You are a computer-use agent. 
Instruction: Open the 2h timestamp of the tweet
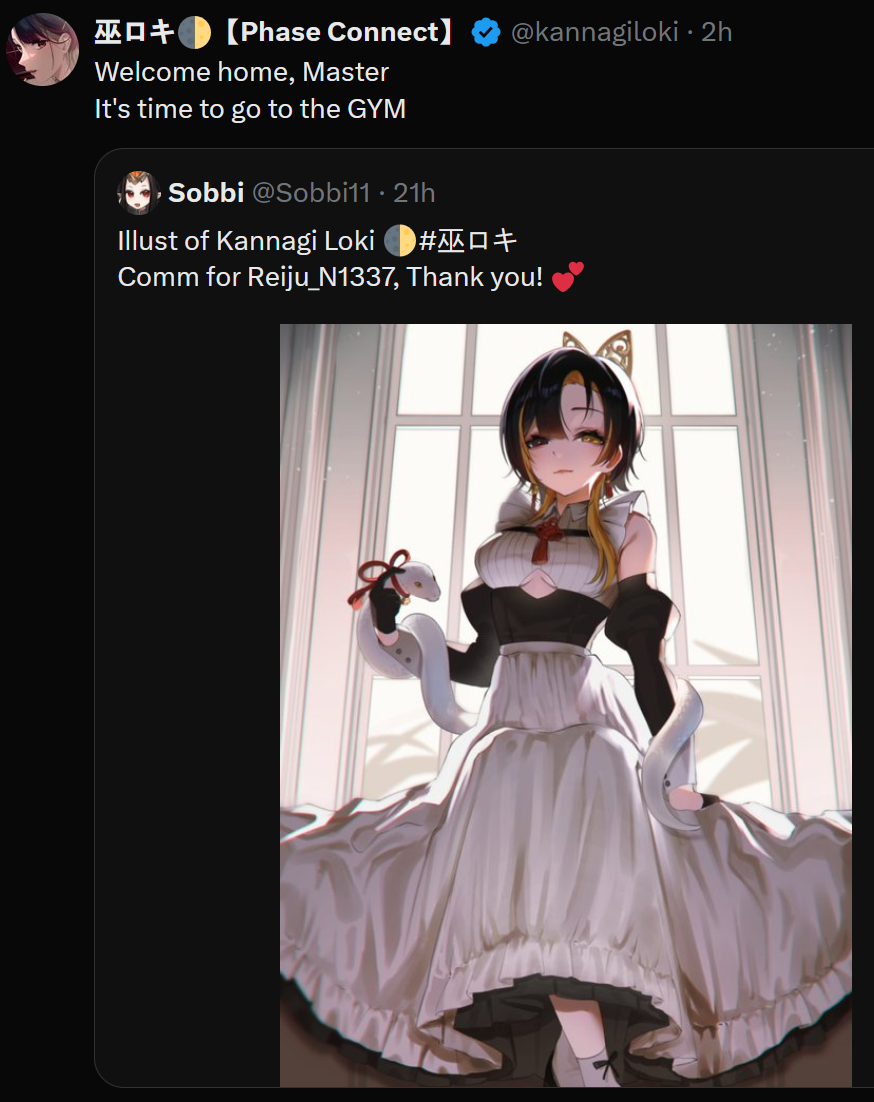point(717,32)
